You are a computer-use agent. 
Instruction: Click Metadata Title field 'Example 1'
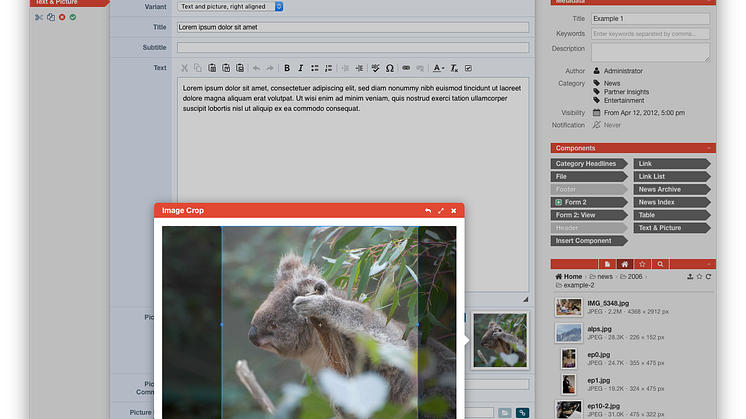[x=650, y=19]
